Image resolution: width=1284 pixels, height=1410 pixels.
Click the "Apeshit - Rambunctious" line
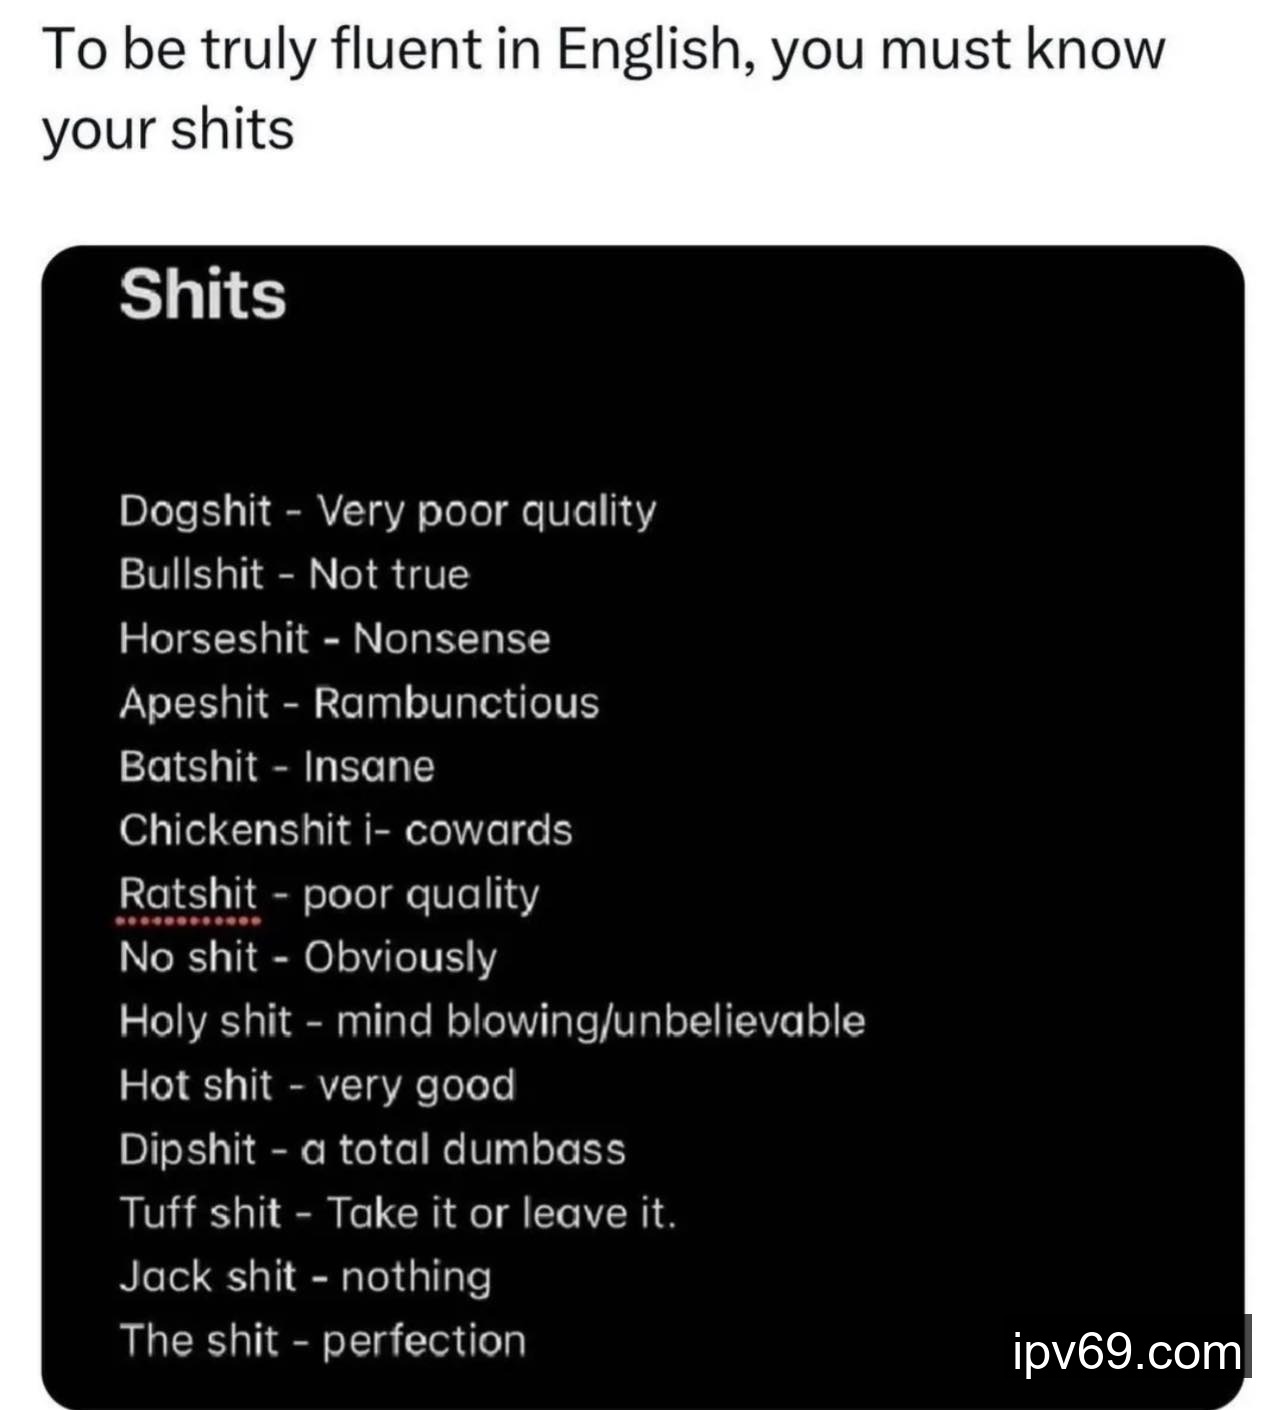click(359, 703)
